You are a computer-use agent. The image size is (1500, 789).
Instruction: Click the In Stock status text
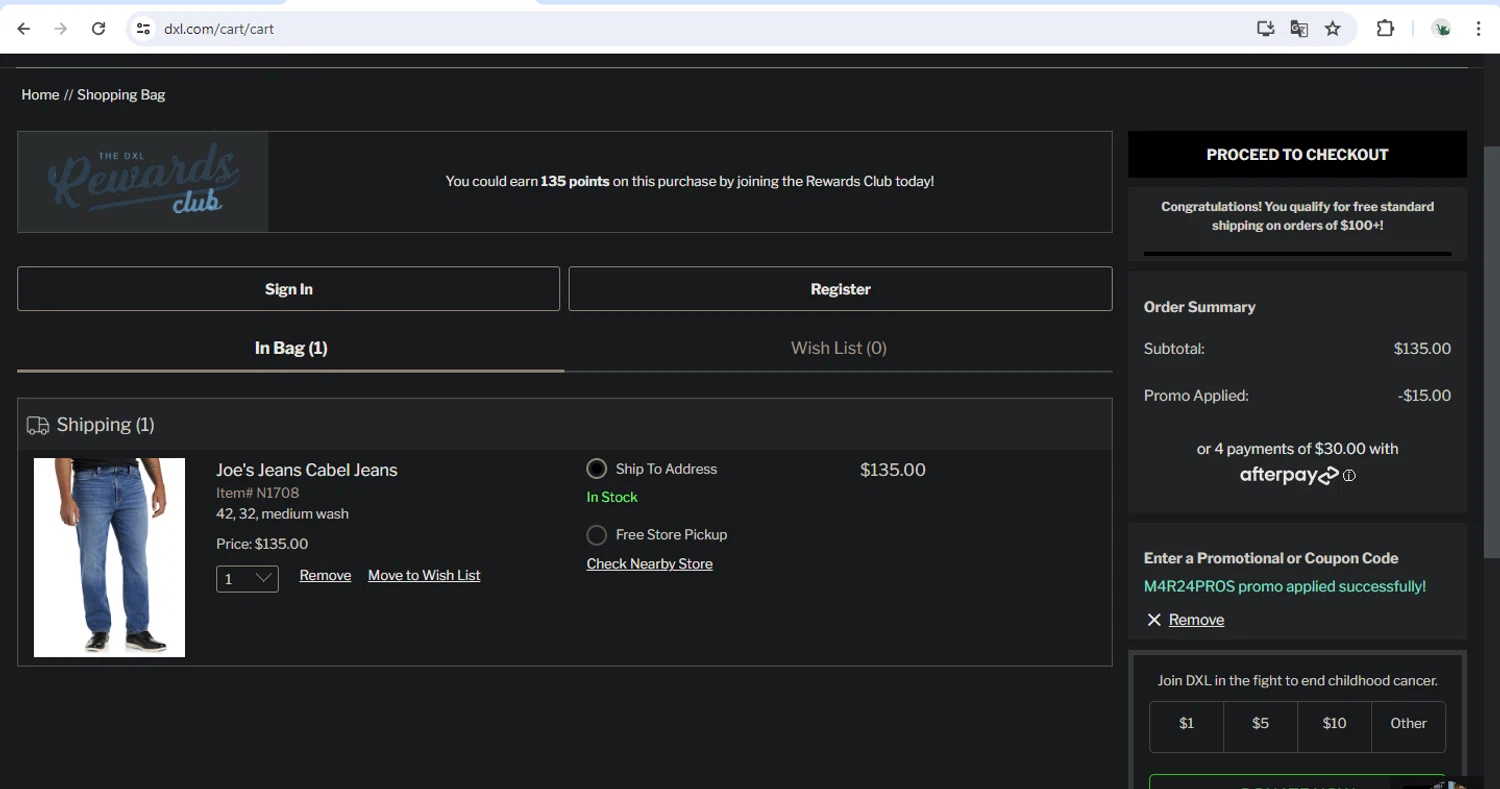click(x=612, y=497)
